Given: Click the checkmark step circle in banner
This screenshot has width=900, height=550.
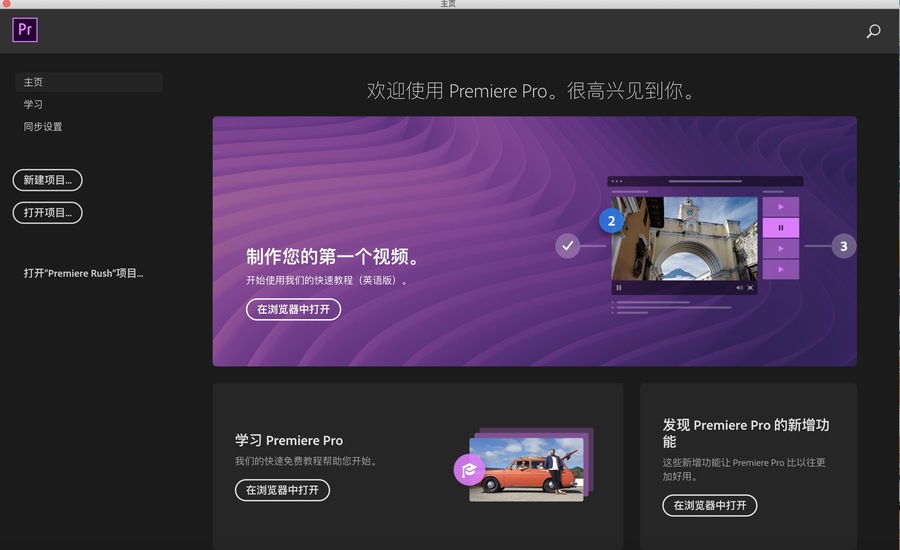Looking at the screenshot, I should click(567, 246).
